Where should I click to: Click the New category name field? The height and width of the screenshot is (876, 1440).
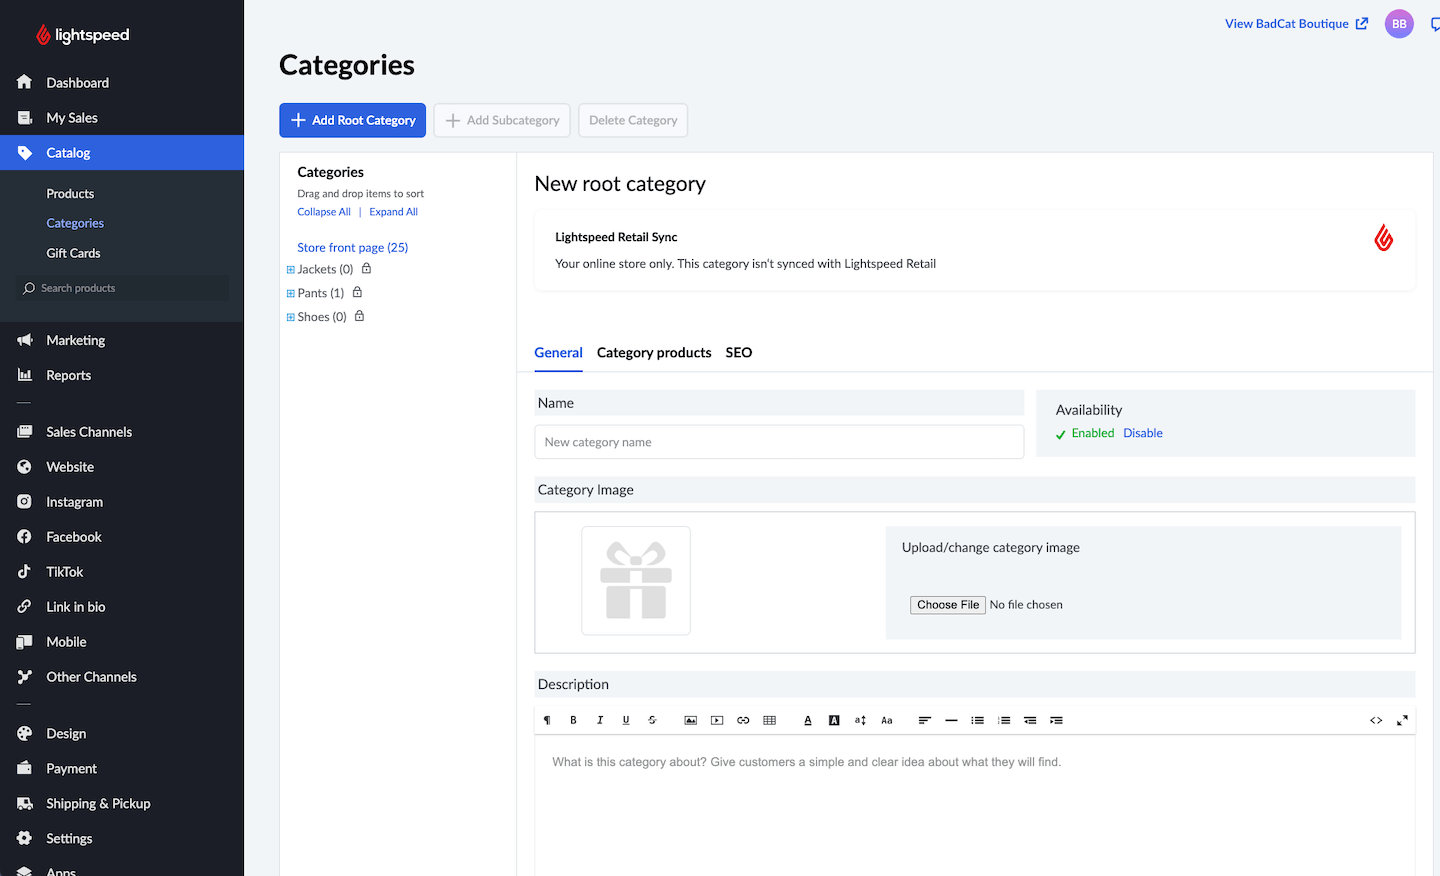coord(779,442)
